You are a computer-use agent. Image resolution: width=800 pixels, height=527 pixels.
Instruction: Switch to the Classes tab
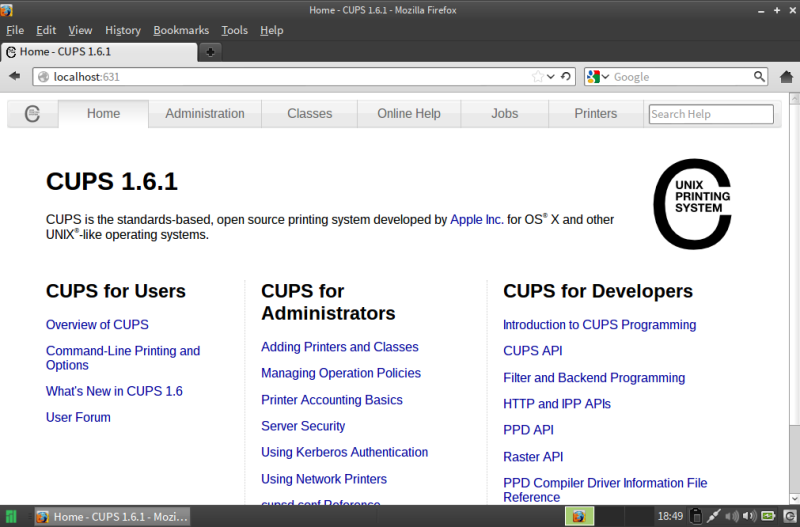(309, 113)
